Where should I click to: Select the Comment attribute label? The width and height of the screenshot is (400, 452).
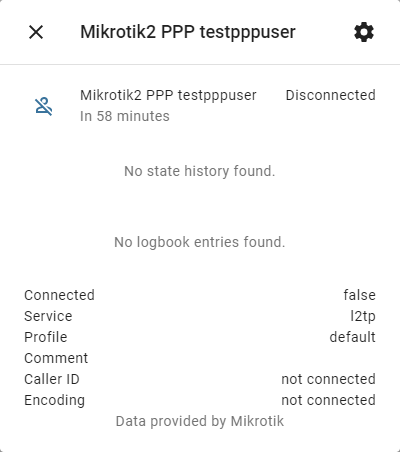click(x=56, y=358)
